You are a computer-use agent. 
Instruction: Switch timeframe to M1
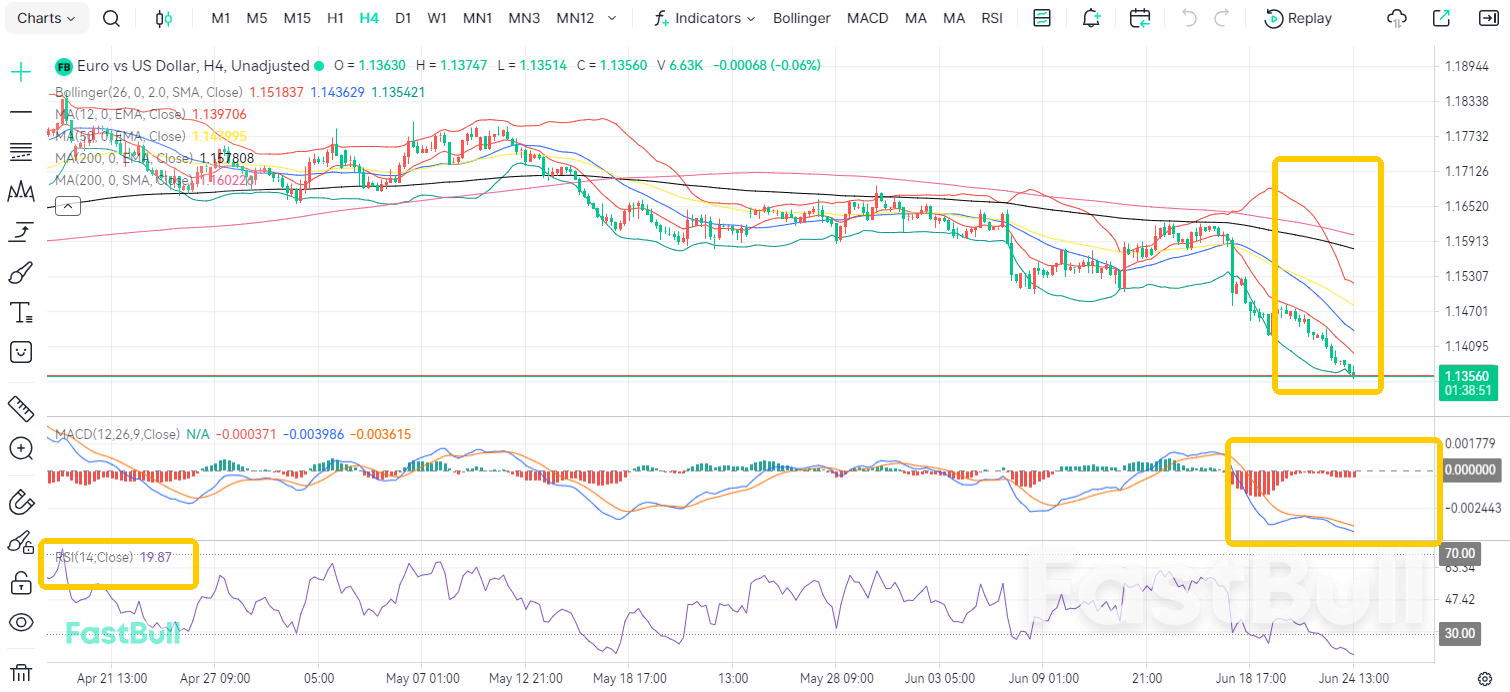pyautogui.click(x=221, y=18)
